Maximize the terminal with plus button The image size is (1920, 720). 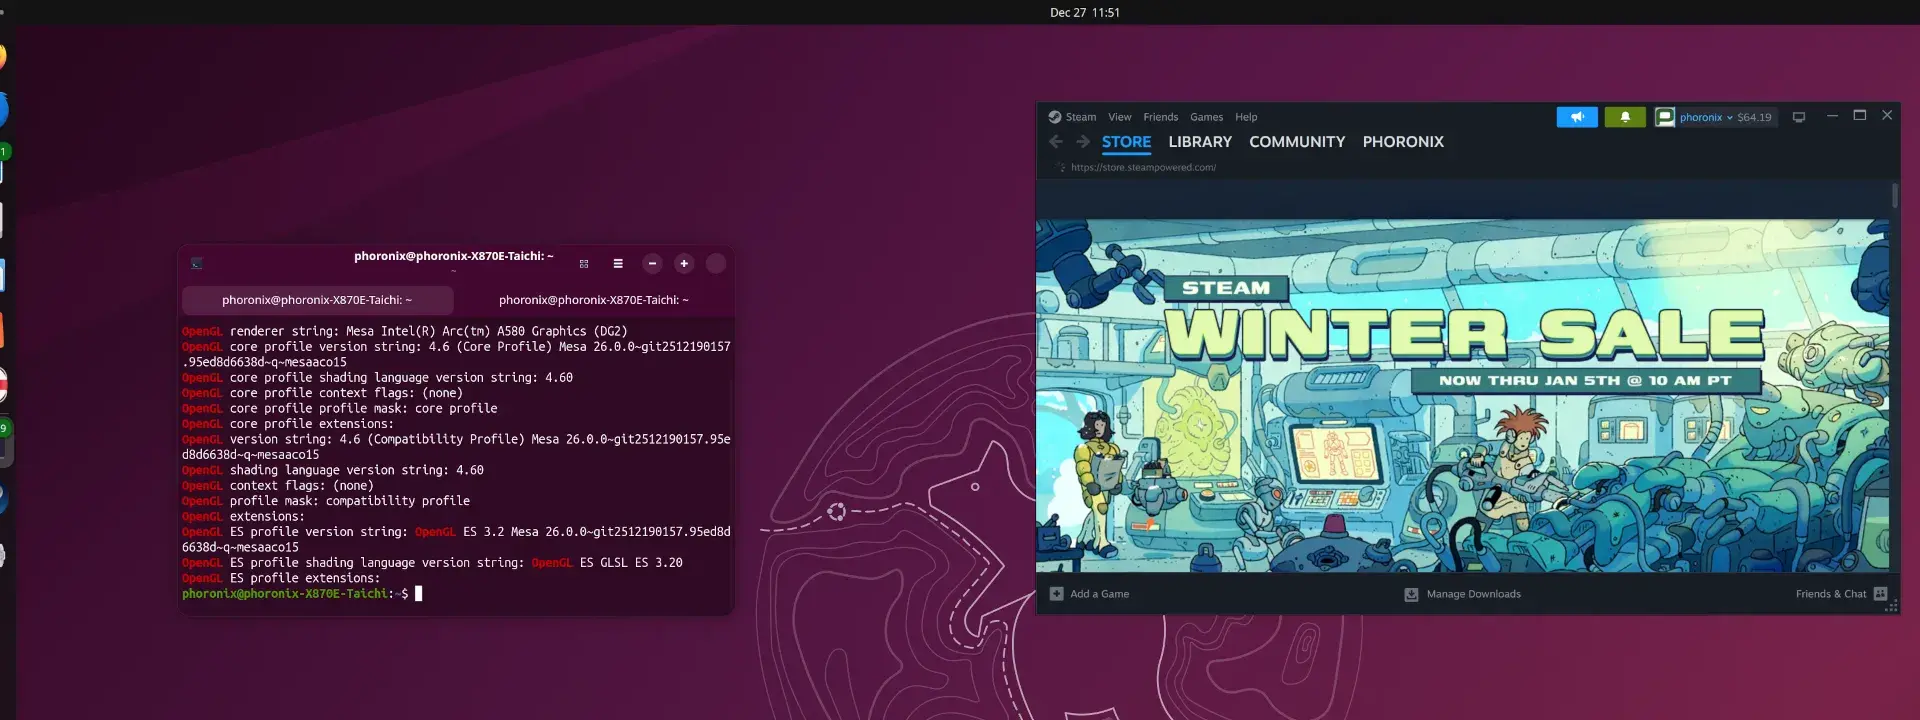(x=684, y=264)
